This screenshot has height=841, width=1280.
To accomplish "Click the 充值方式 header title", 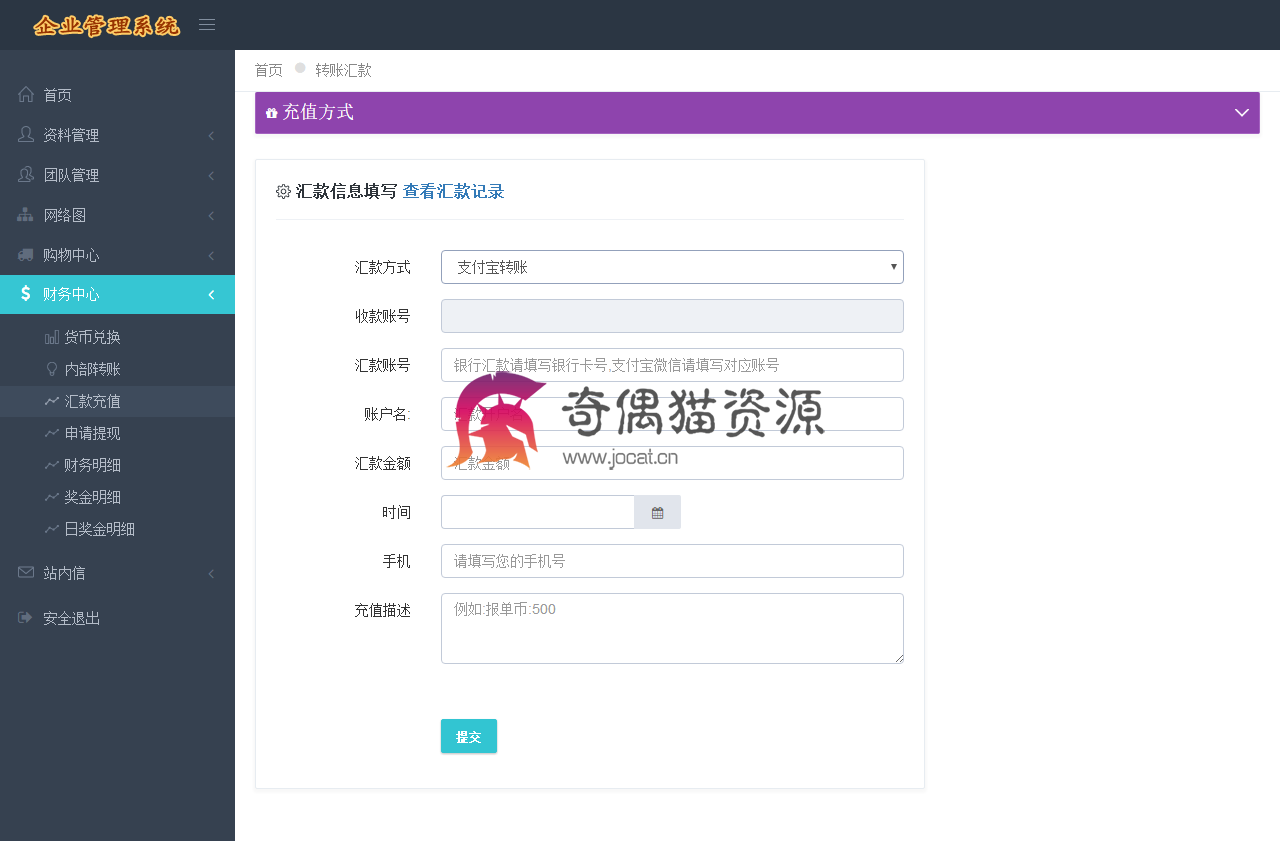I will pos(318,112).
